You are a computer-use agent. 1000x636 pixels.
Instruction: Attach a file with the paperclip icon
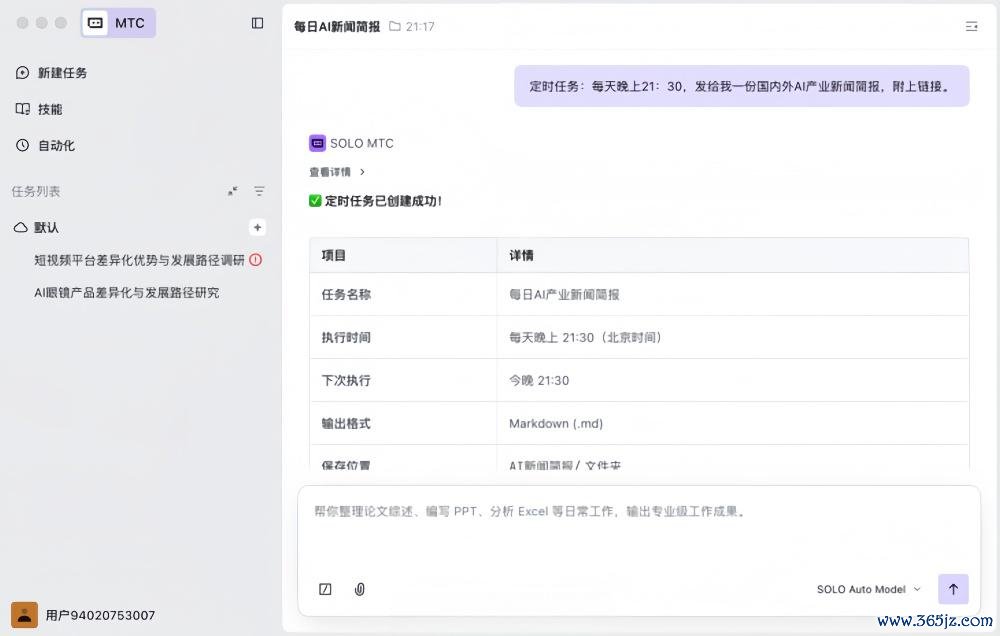(360, 589)
